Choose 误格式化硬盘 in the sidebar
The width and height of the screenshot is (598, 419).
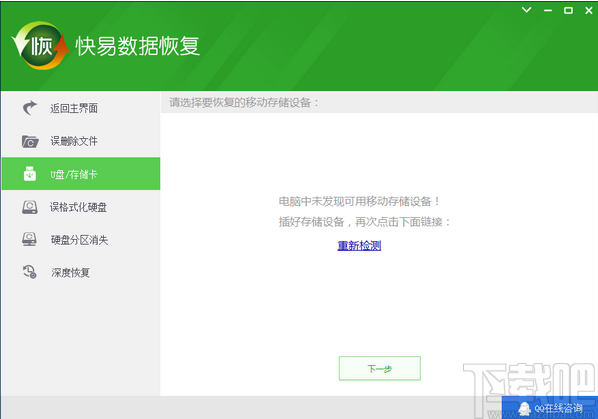click(x=80, y=207)
